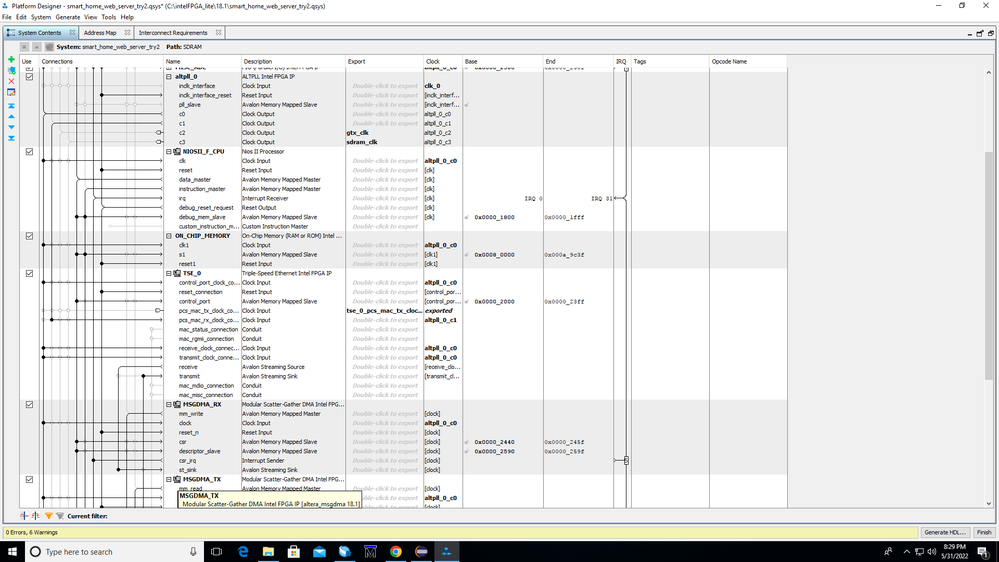The image size is (999, 562).
Task: Click the lock icon beside base address 0x0000_1800
Action: [x=467, y=217]
